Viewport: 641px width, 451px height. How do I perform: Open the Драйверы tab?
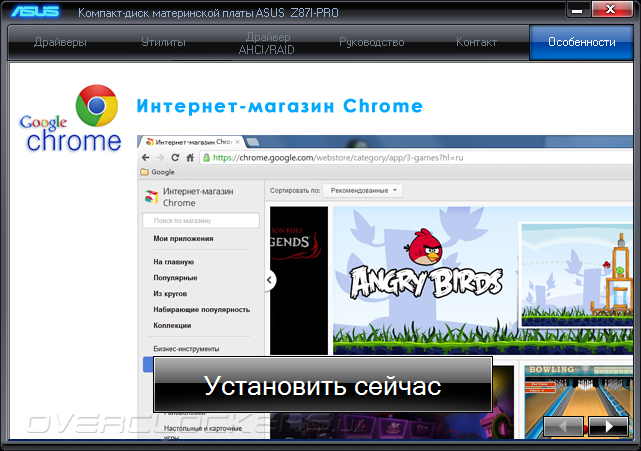pos(61,43)
